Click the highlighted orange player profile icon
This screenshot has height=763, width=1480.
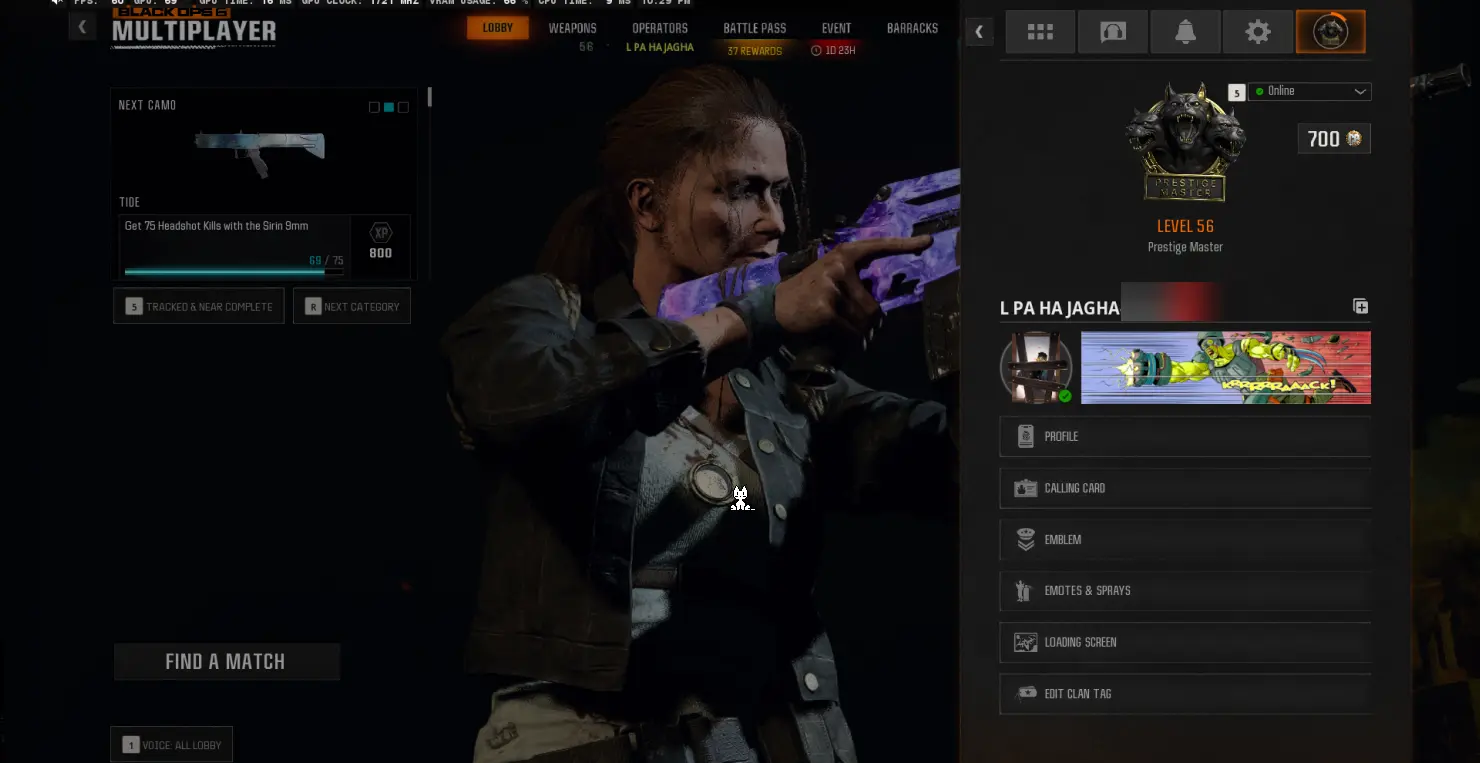[x=1330, y=32]
